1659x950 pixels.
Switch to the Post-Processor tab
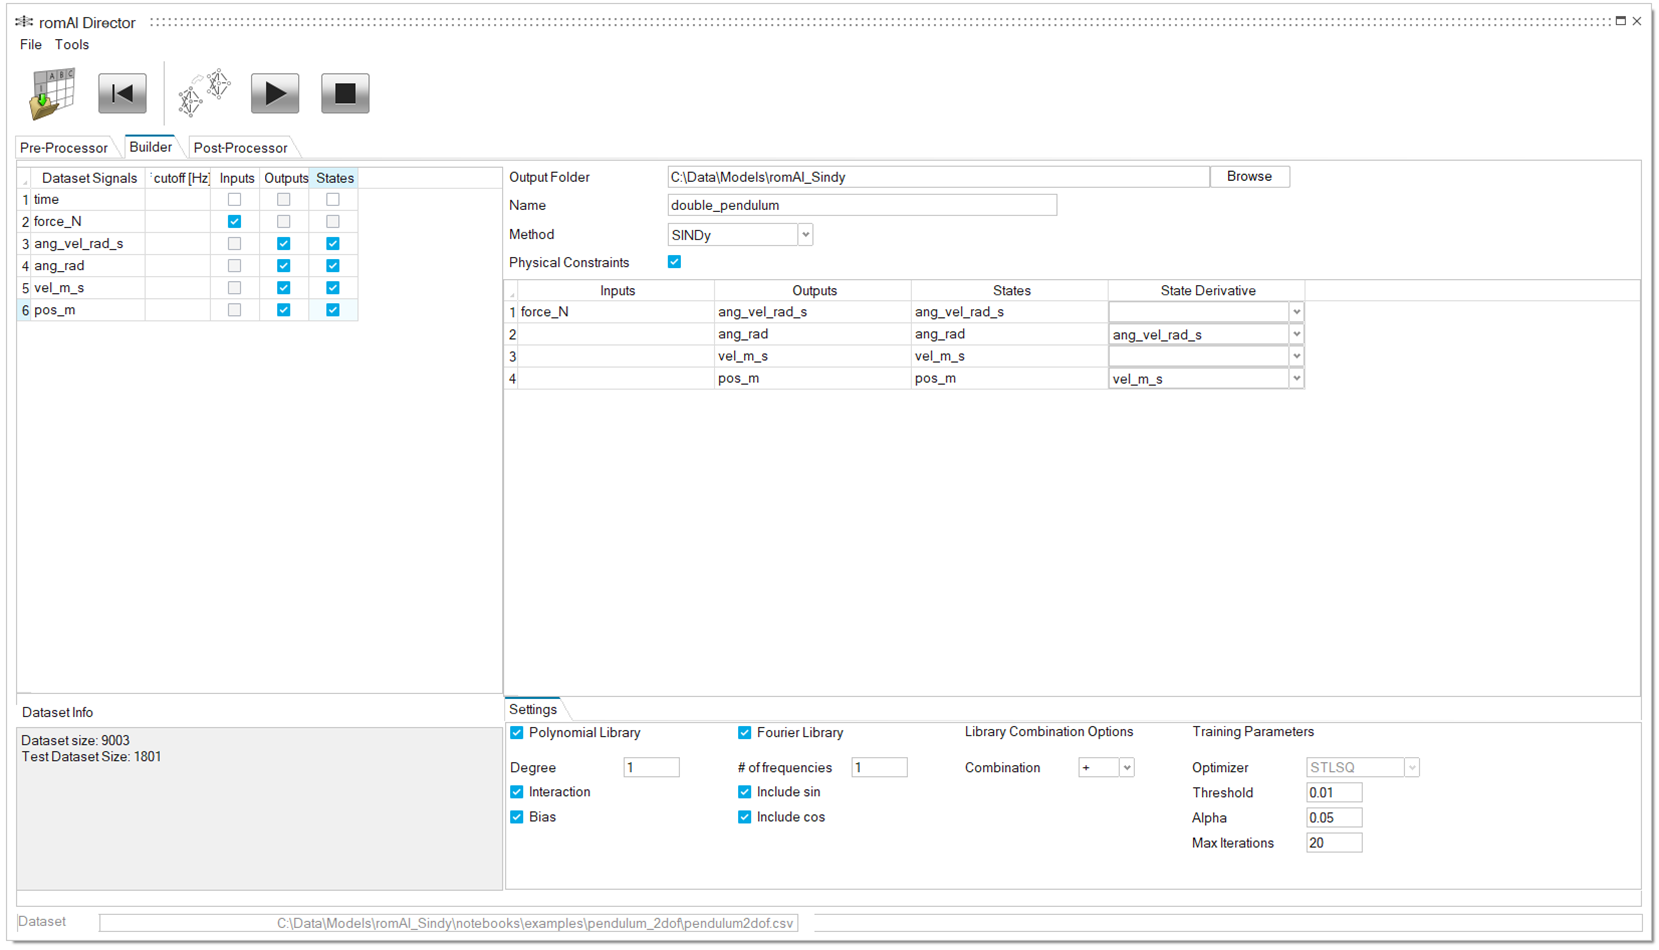coord(240,148)
